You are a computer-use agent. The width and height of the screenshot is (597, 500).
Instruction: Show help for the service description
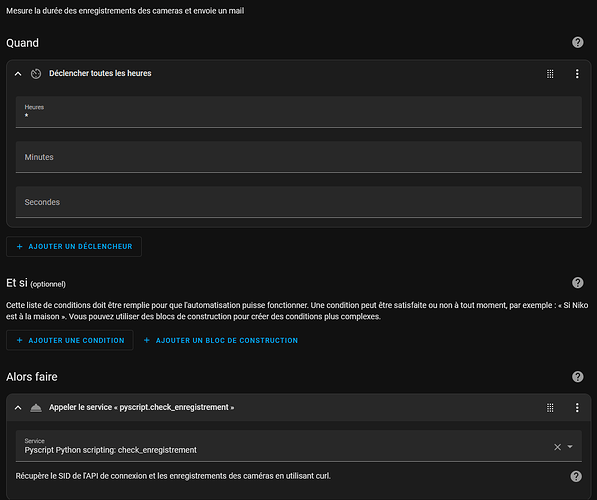pos(576,476)
